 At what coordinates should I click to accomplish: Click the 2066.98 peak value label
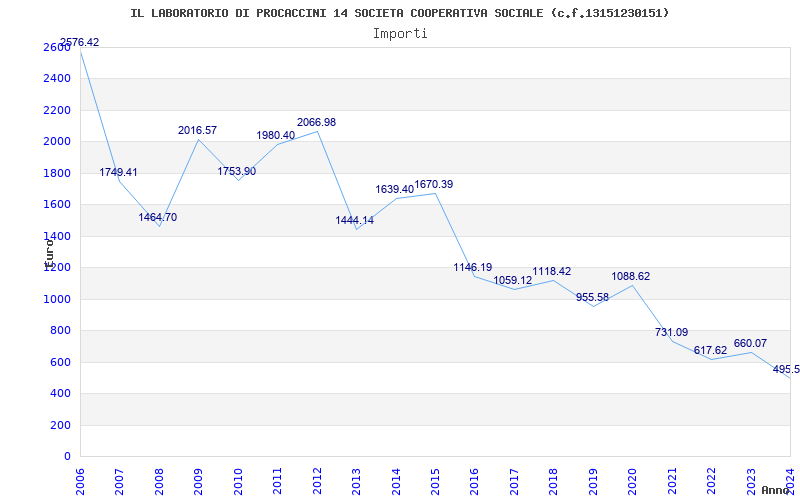click(316, 122)
